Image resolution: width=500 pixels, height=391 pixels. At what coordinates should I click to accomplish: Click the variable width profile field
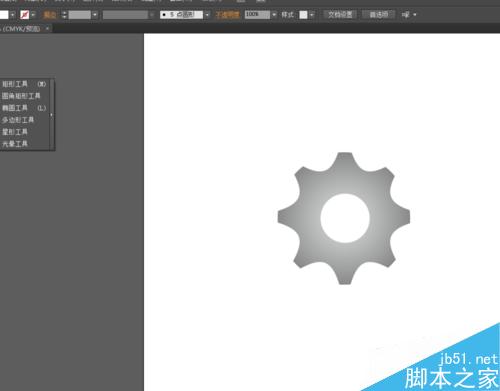click(x=125, y=15)
